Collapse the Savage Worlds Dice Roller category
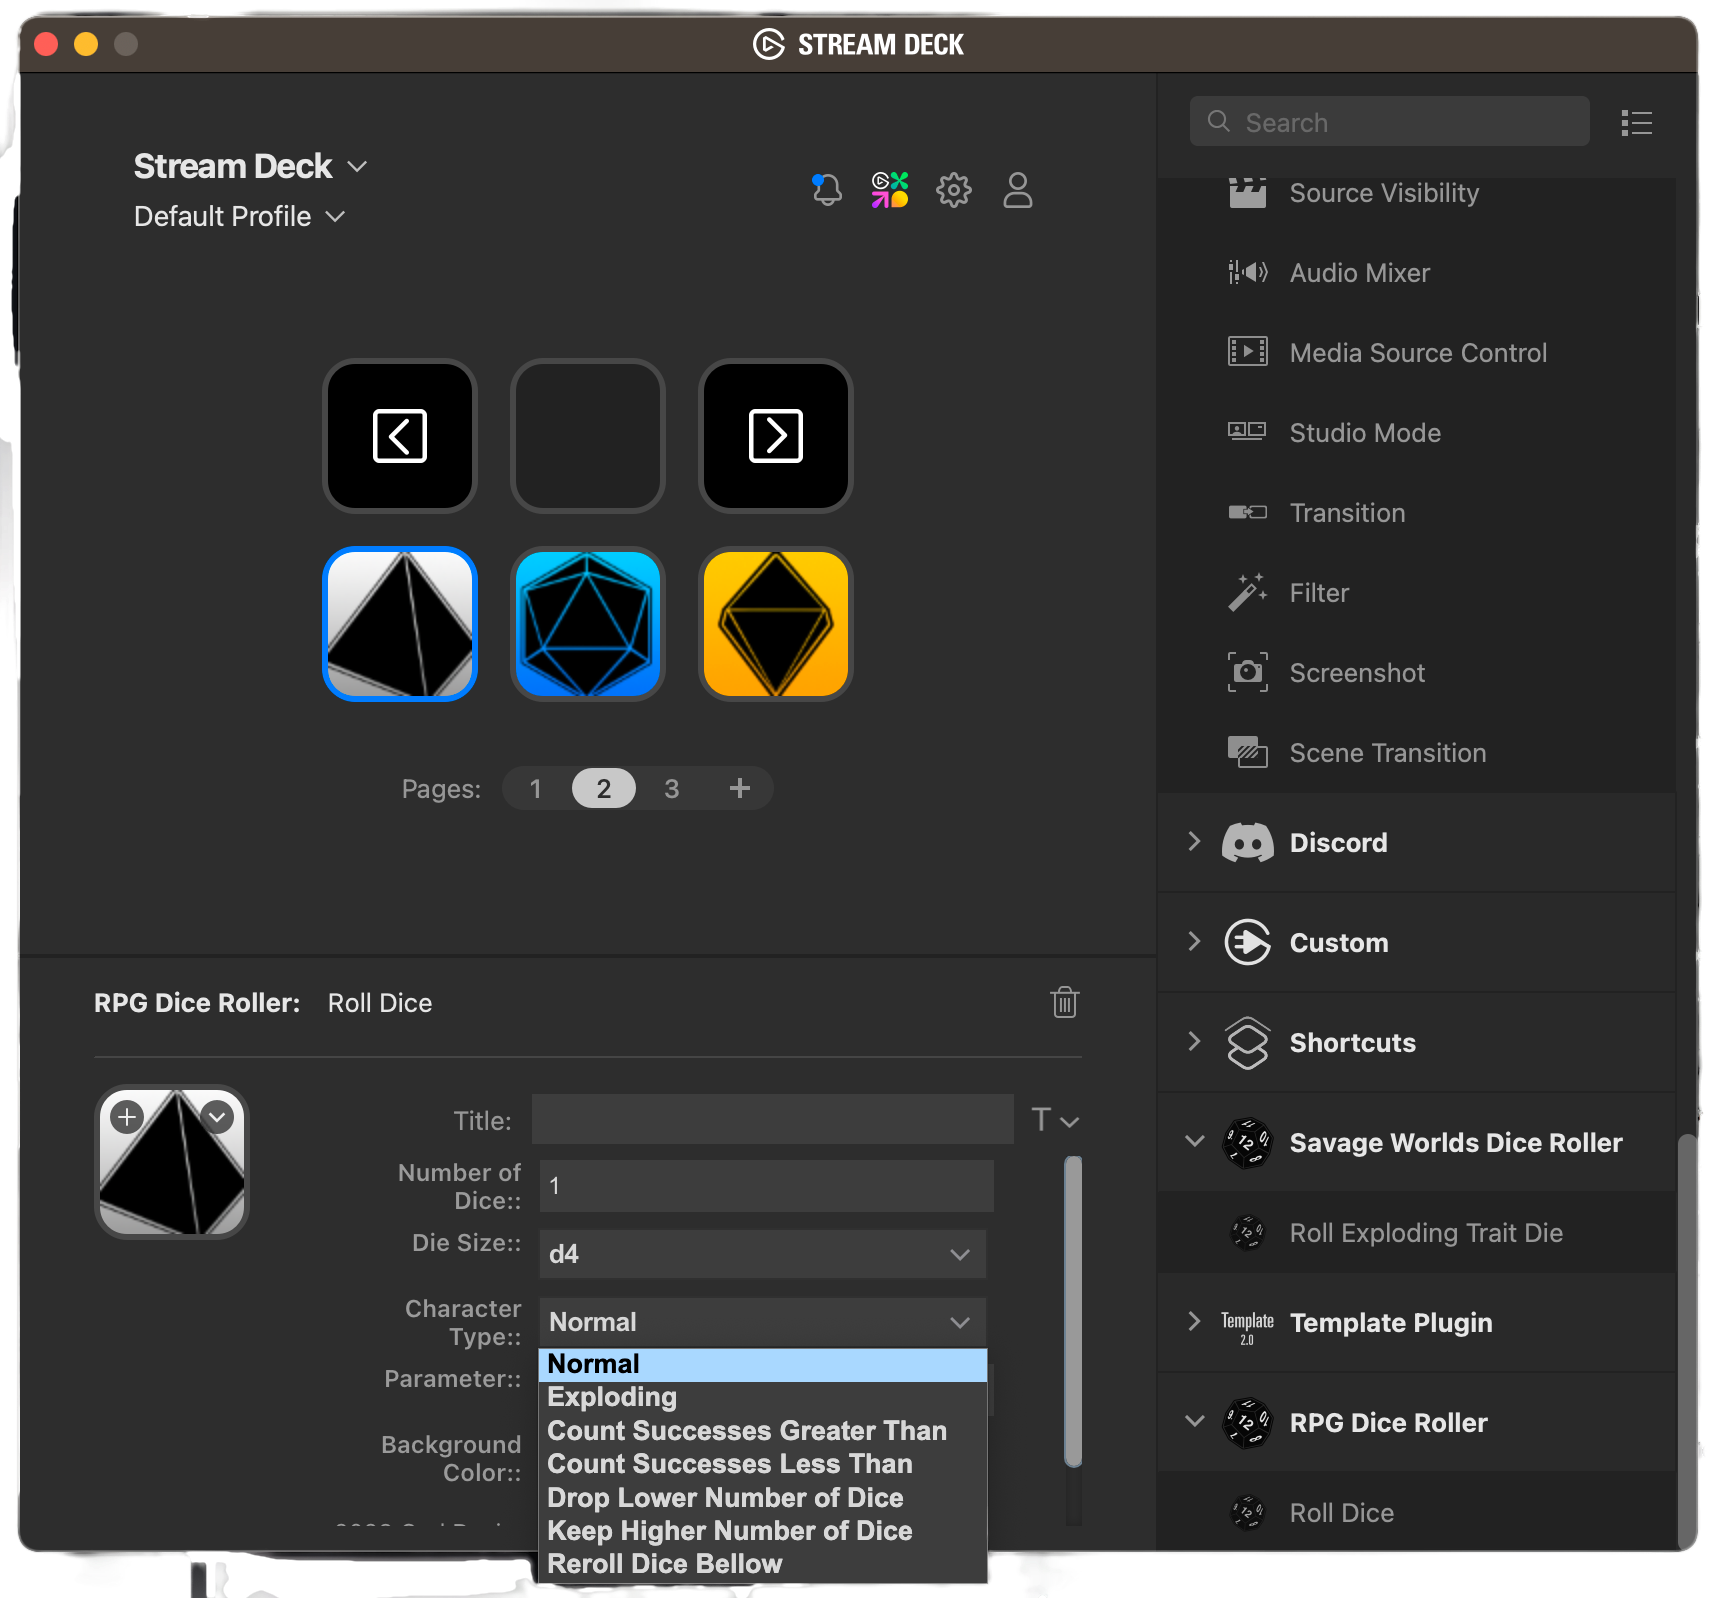This screenshot has width=1711, height=1598. pyautogui.click(x=1194, y=1142)
